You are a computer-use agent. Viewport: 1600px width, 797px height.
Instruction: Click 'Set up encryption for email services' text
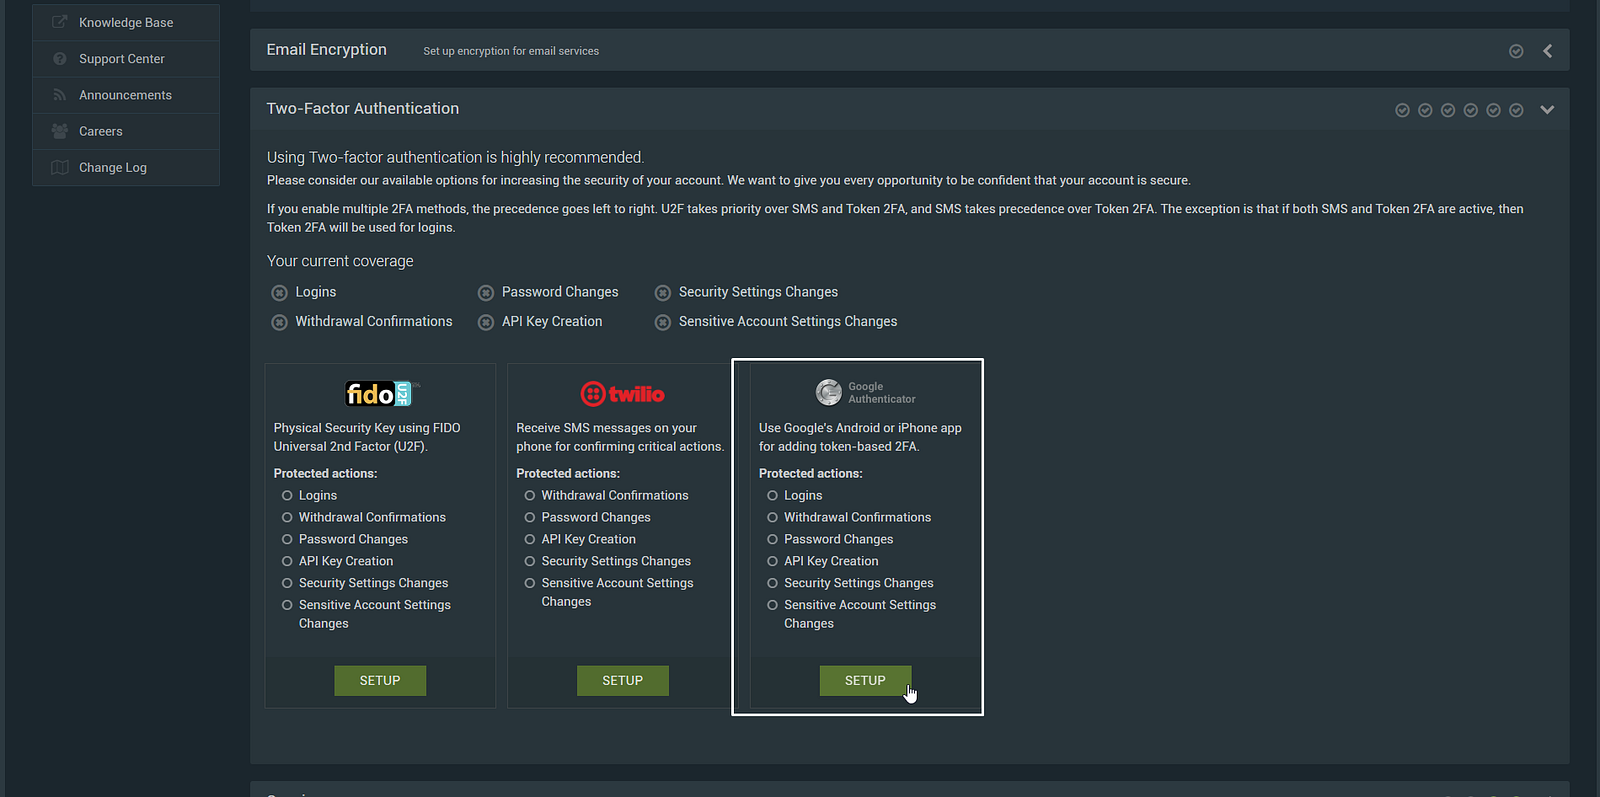point(511,51)
